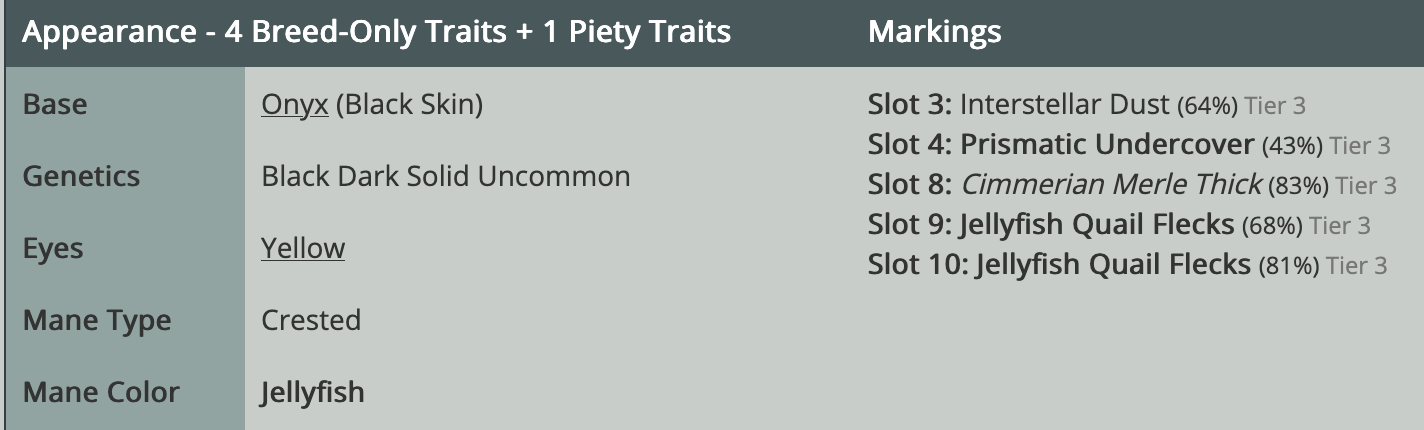This screenshot has height=430, width=1424.
Task: Click the (Black Skin) text beside Onyx
Action: click(409, 105)
